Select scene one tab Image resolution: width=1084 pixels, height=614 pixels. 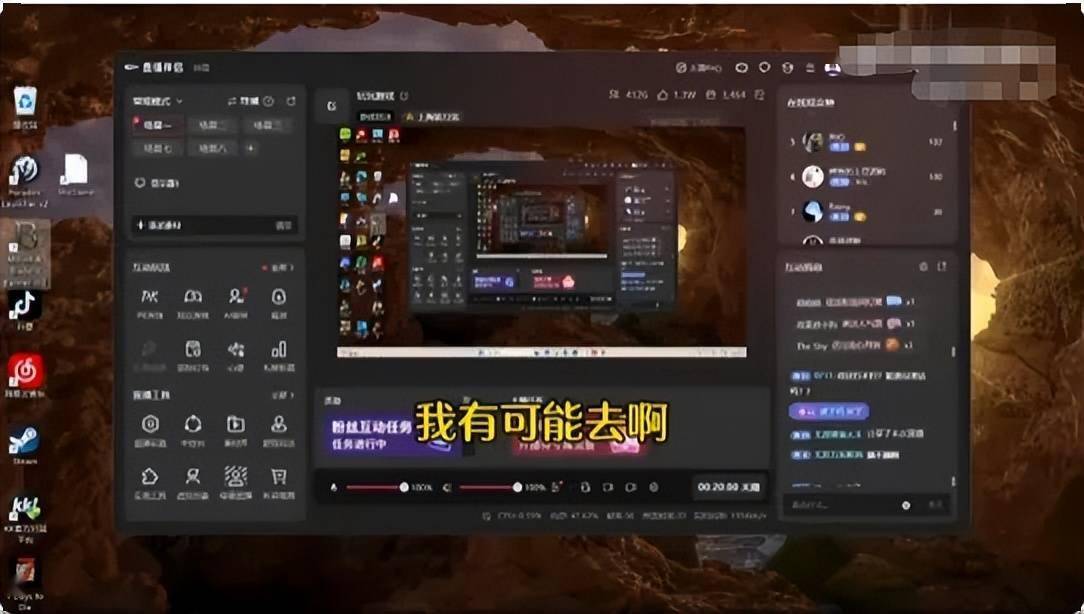pos(158,125)
